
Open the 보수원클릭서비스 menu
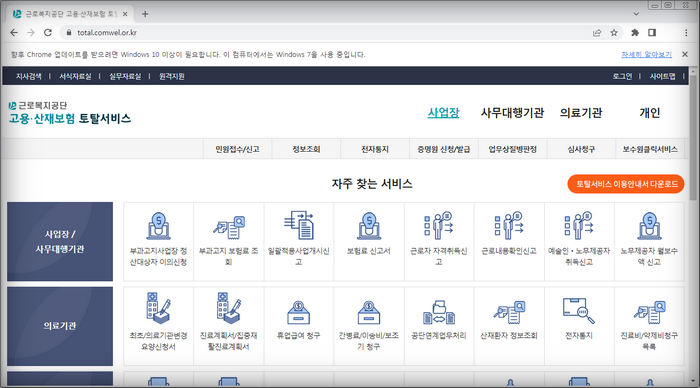point(650,149)
